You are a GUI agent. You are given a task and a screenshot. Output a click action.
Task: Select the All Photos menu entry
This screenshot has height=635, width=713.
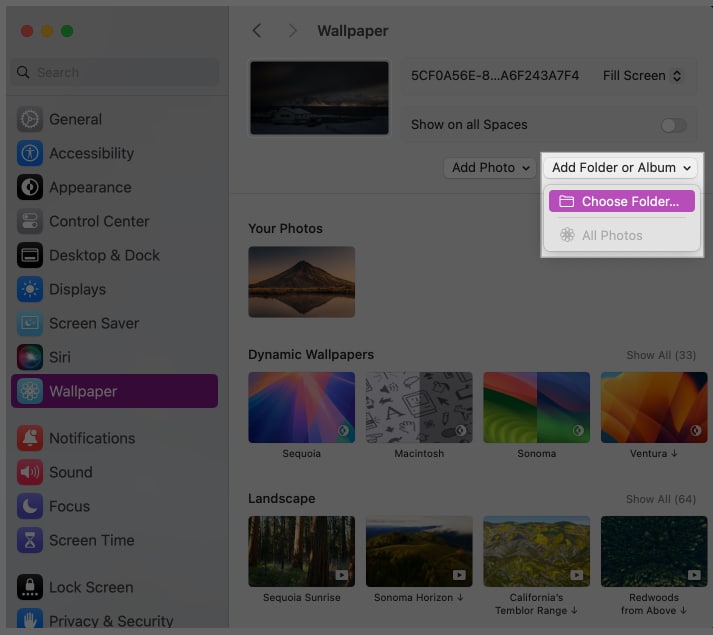pos(622,235)
